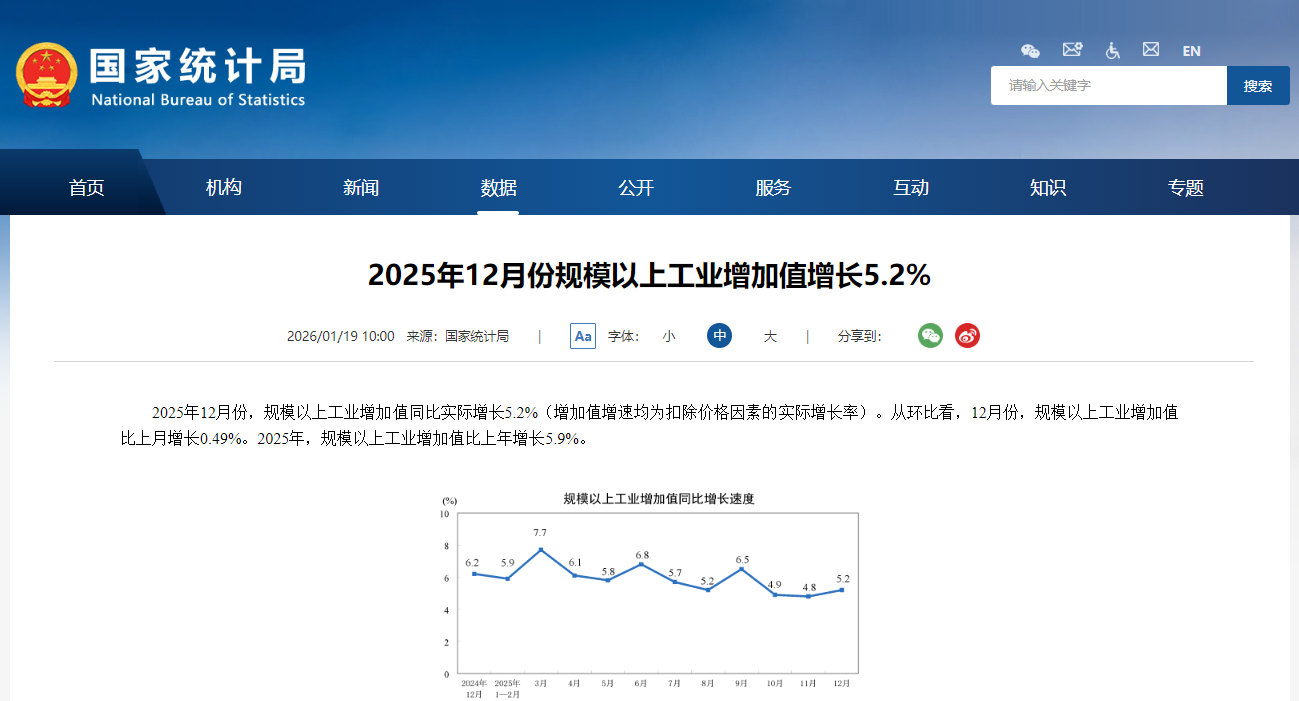1299x701 pixels.
Task: Open WeChat contact icon in the header
Action: pos(1030,50)
